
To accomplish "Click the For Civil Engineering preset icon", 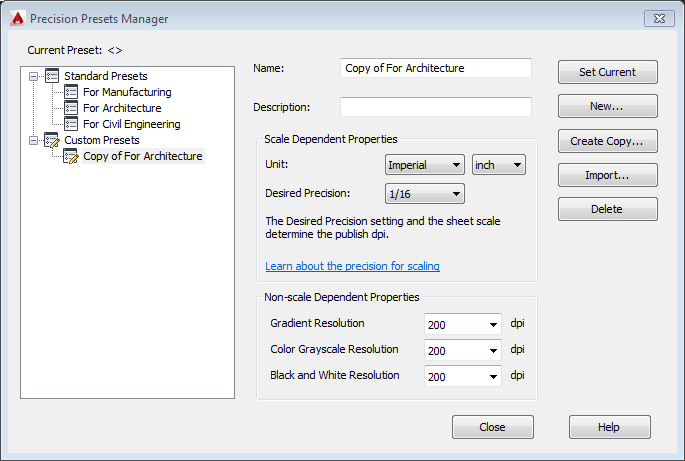I will pyautogui.click(x=71, y=124).
